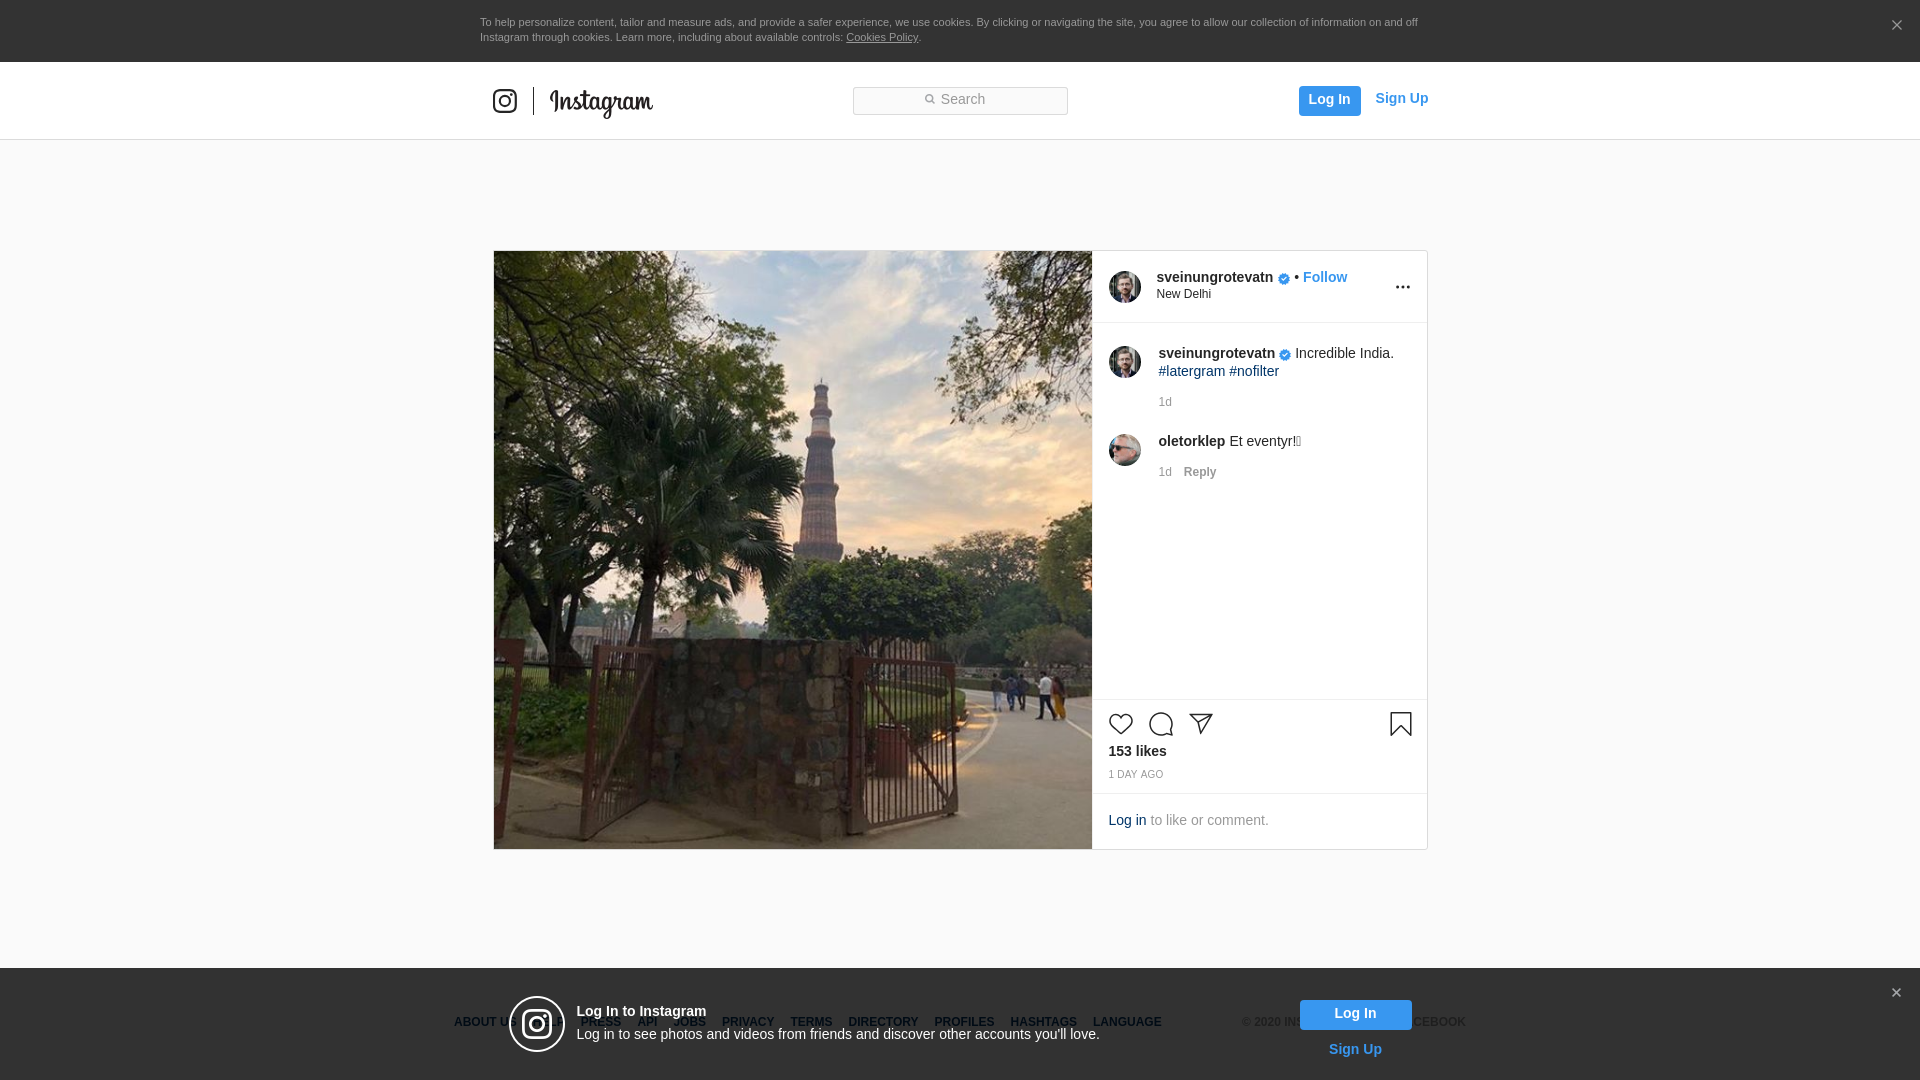Follow sveinungrotevatn

(1324, 277)
